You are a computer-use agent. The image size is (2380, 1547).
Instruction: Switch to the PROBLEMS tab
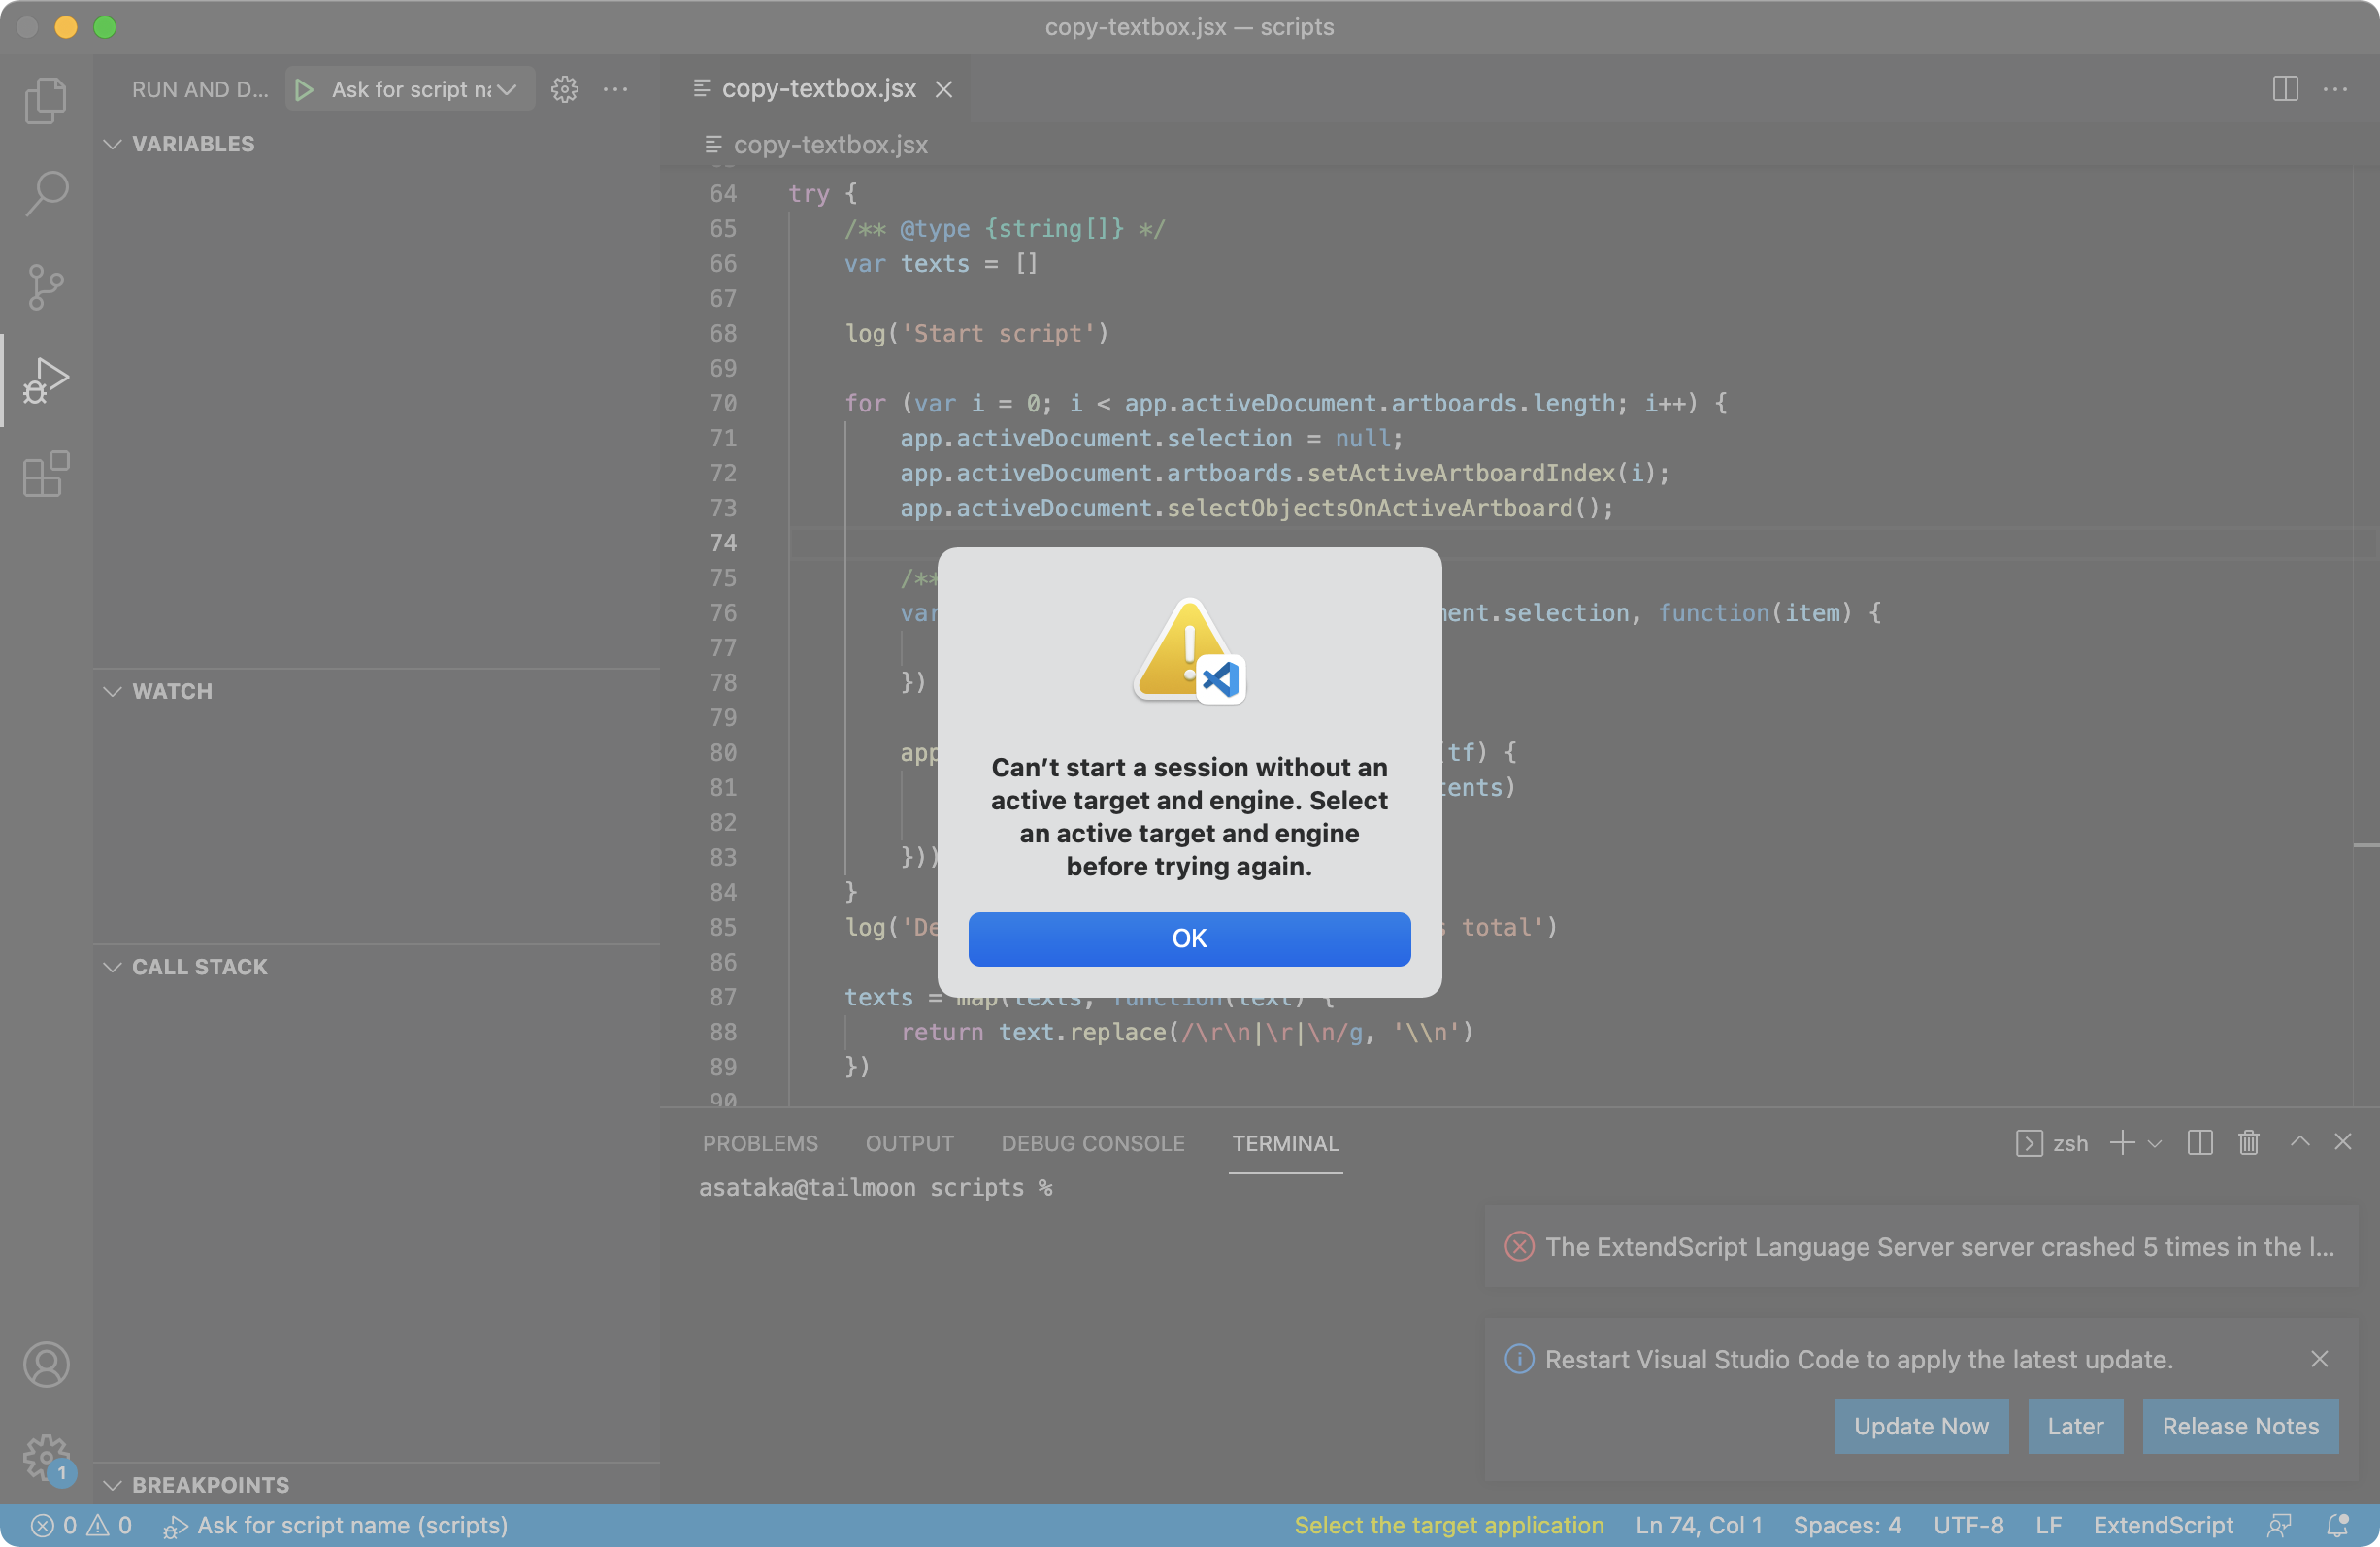point(760,1143)
